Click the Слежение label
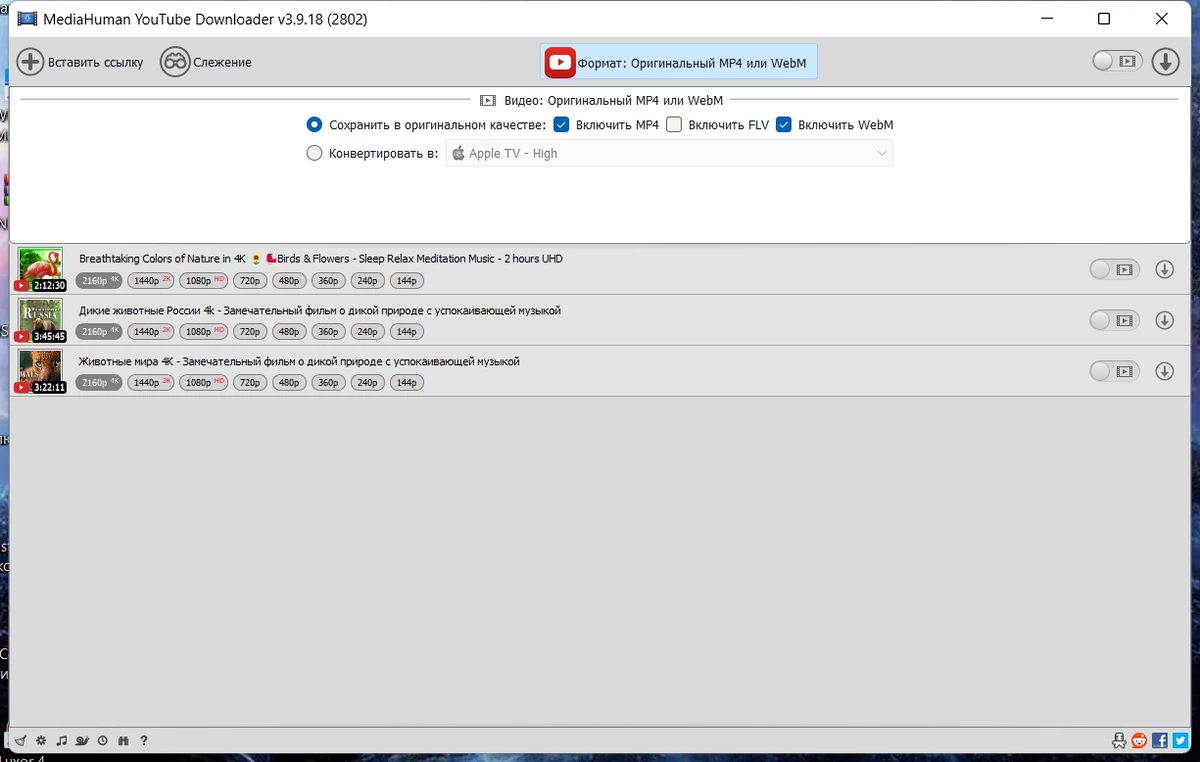This screenshot has width=1200, height=762. pos(223,62)
